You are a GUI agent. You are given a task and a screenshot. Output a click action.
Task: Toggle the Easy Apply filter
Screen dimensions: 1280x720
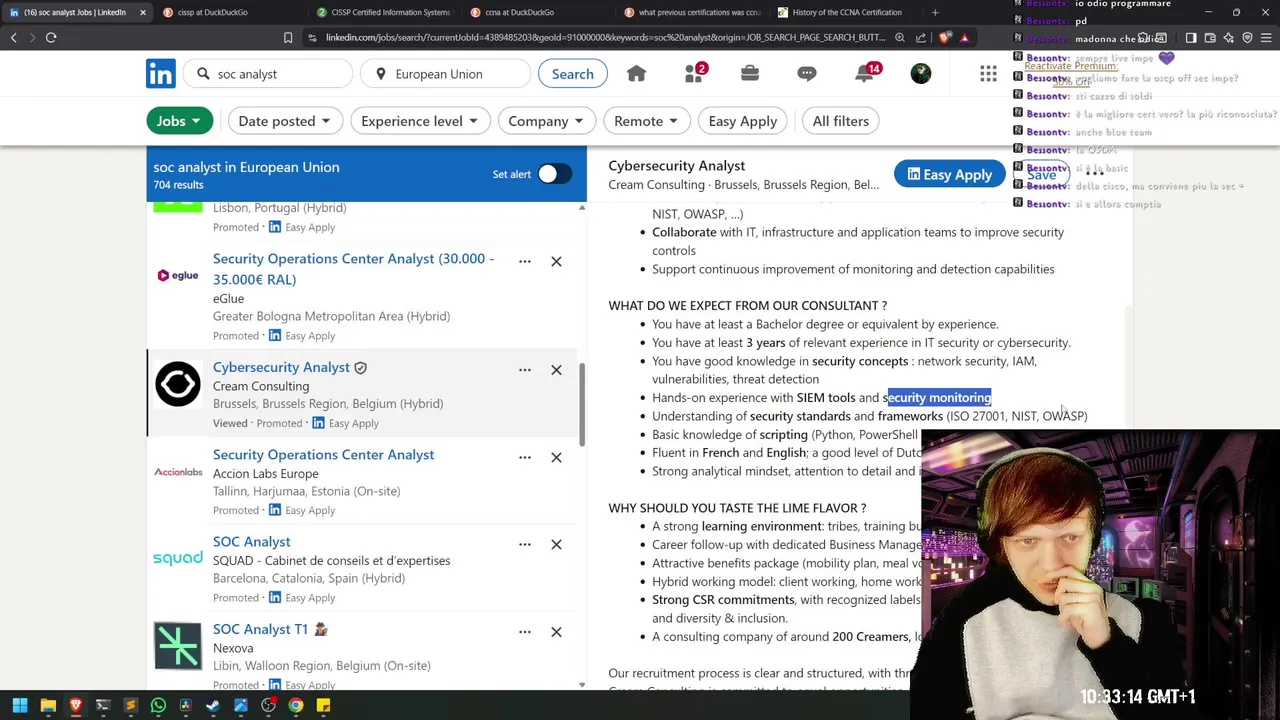click(742, 121)
